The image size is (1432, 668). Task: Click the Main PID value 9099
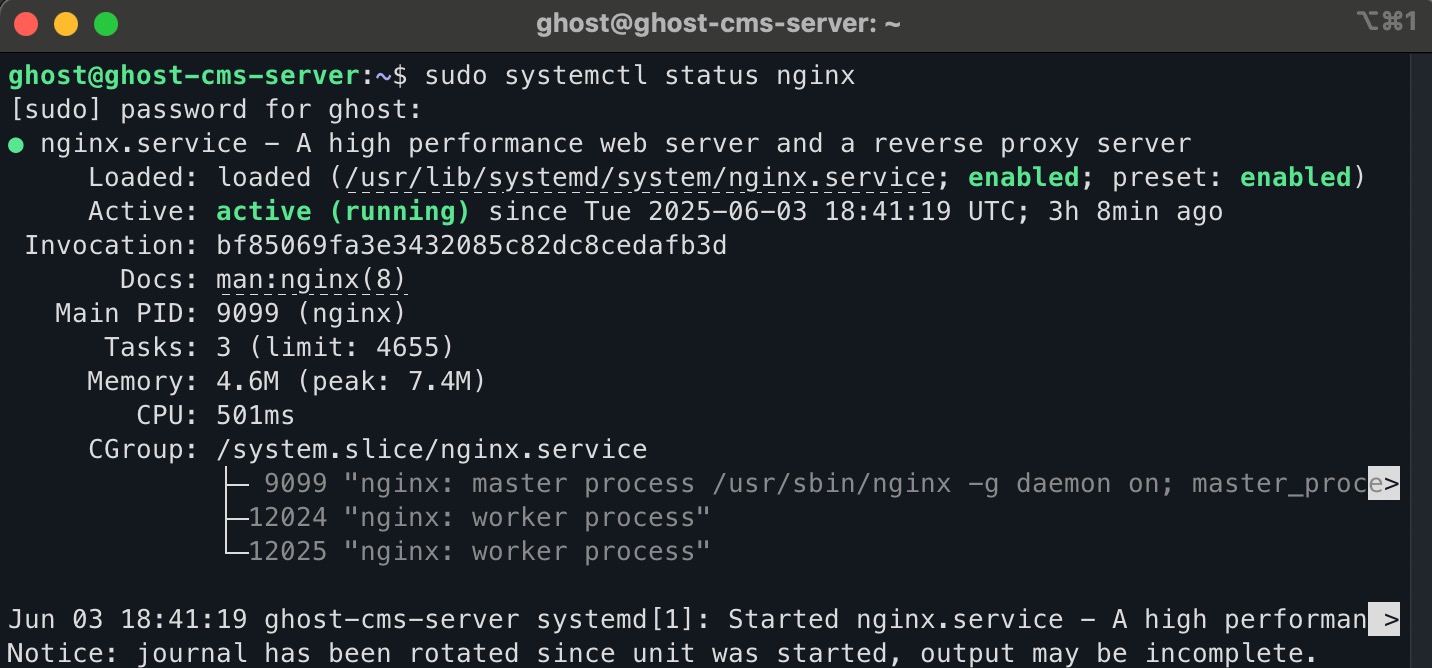[247, 313]
